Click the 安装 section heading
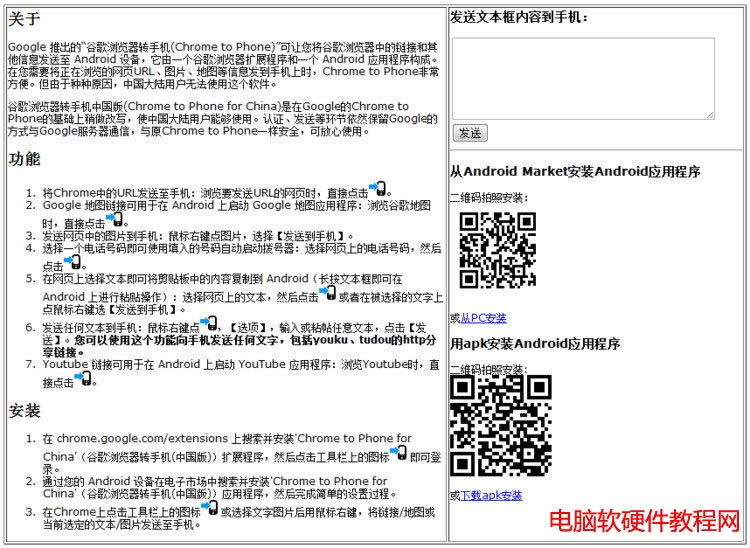 [24, 411]
